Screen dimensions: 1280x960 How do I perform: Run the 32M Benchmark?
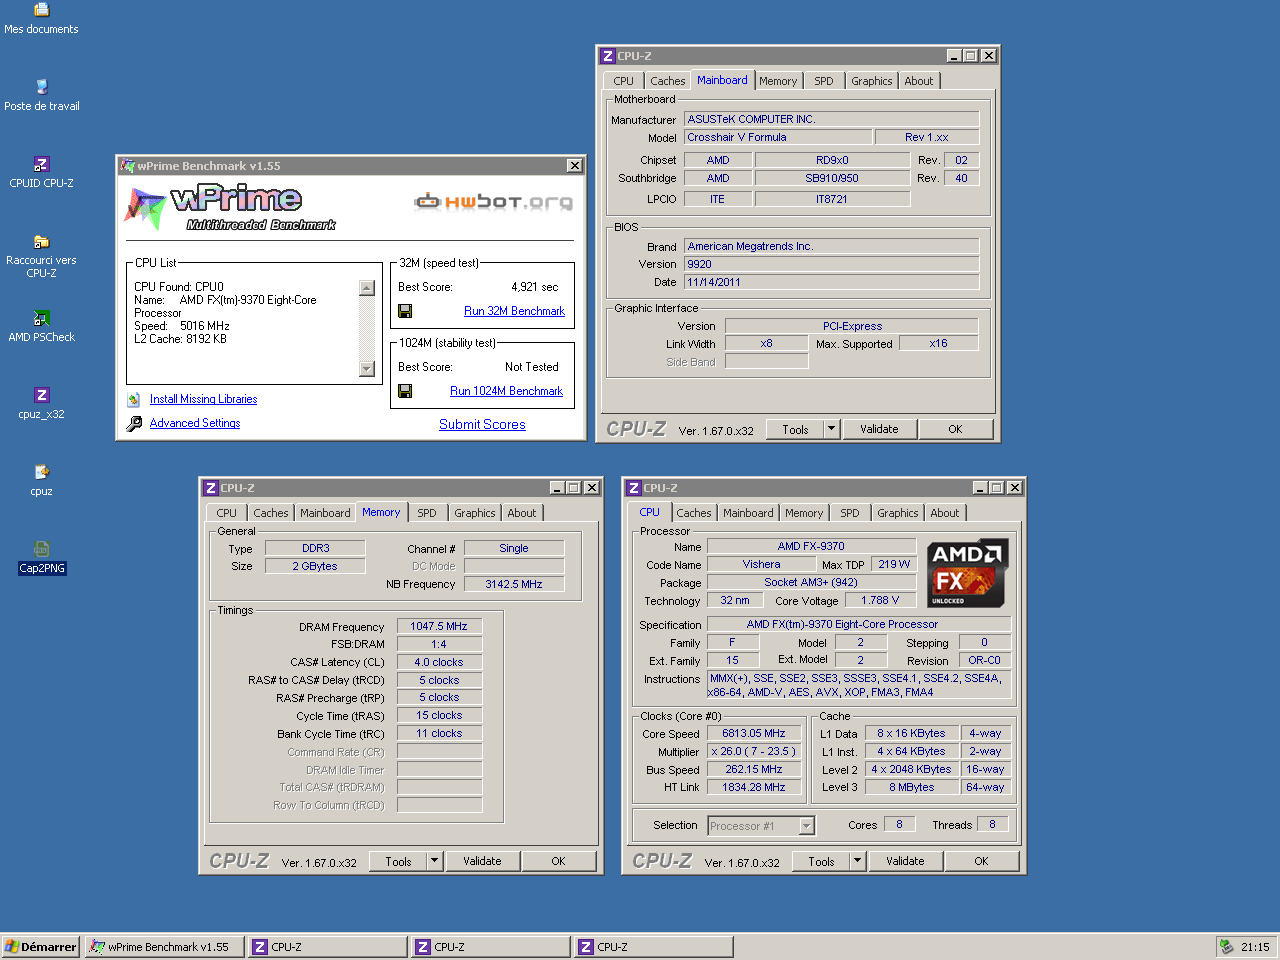click(514, 311)
